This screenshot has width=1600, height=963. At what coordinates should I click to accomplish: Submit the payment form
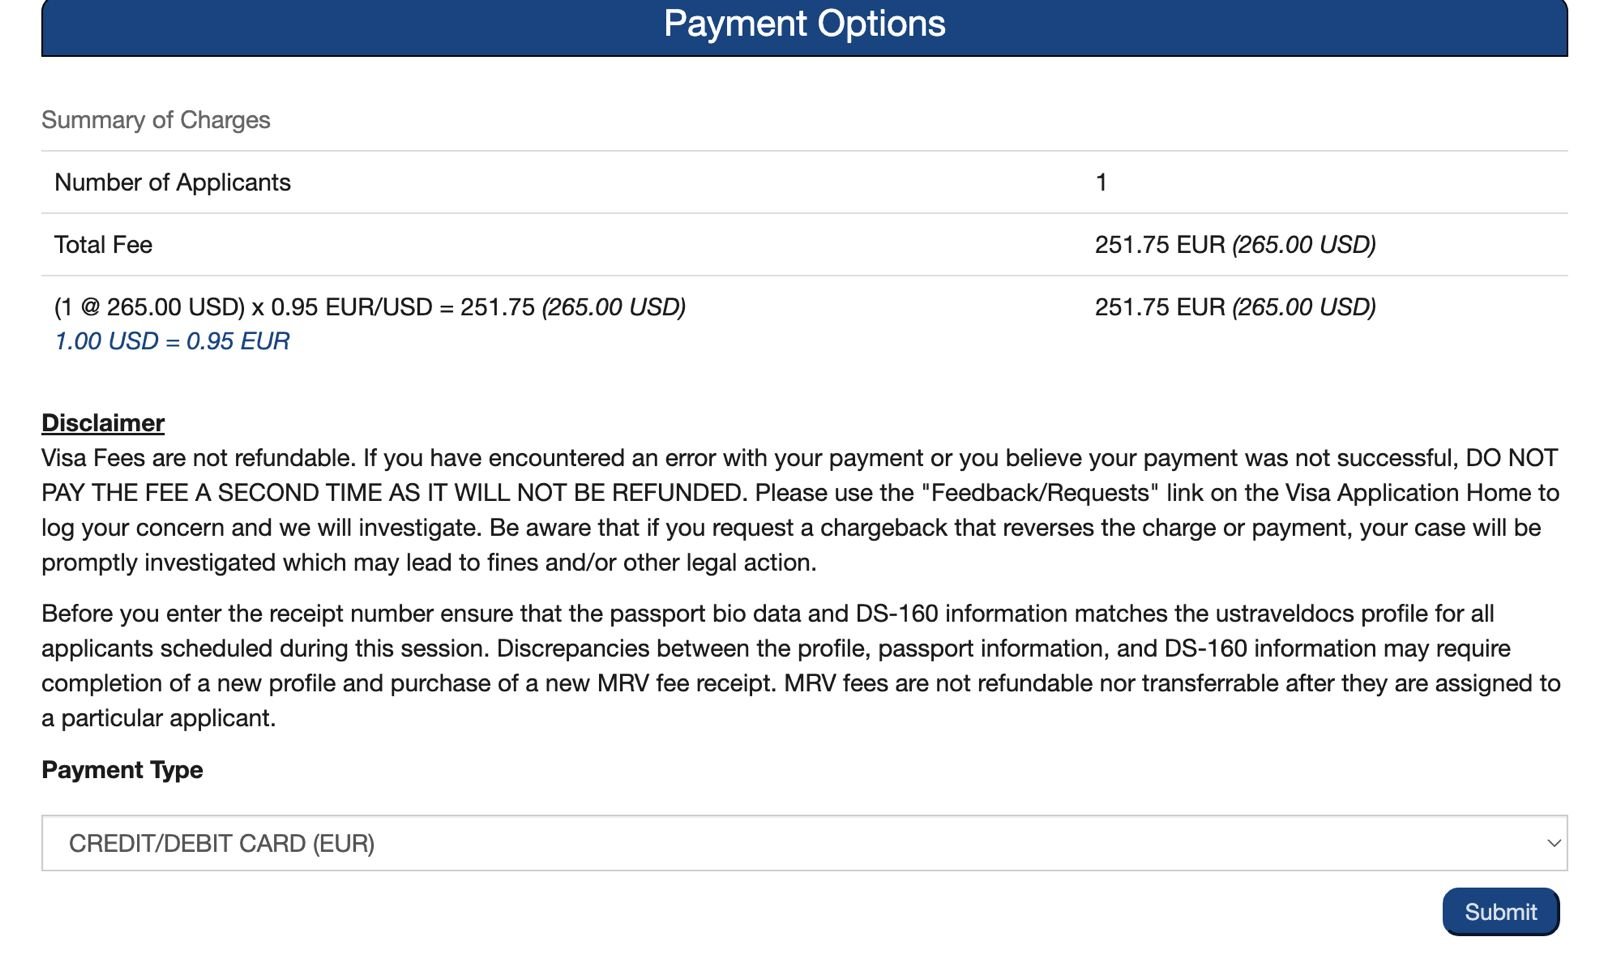(x=1500, y=912)
